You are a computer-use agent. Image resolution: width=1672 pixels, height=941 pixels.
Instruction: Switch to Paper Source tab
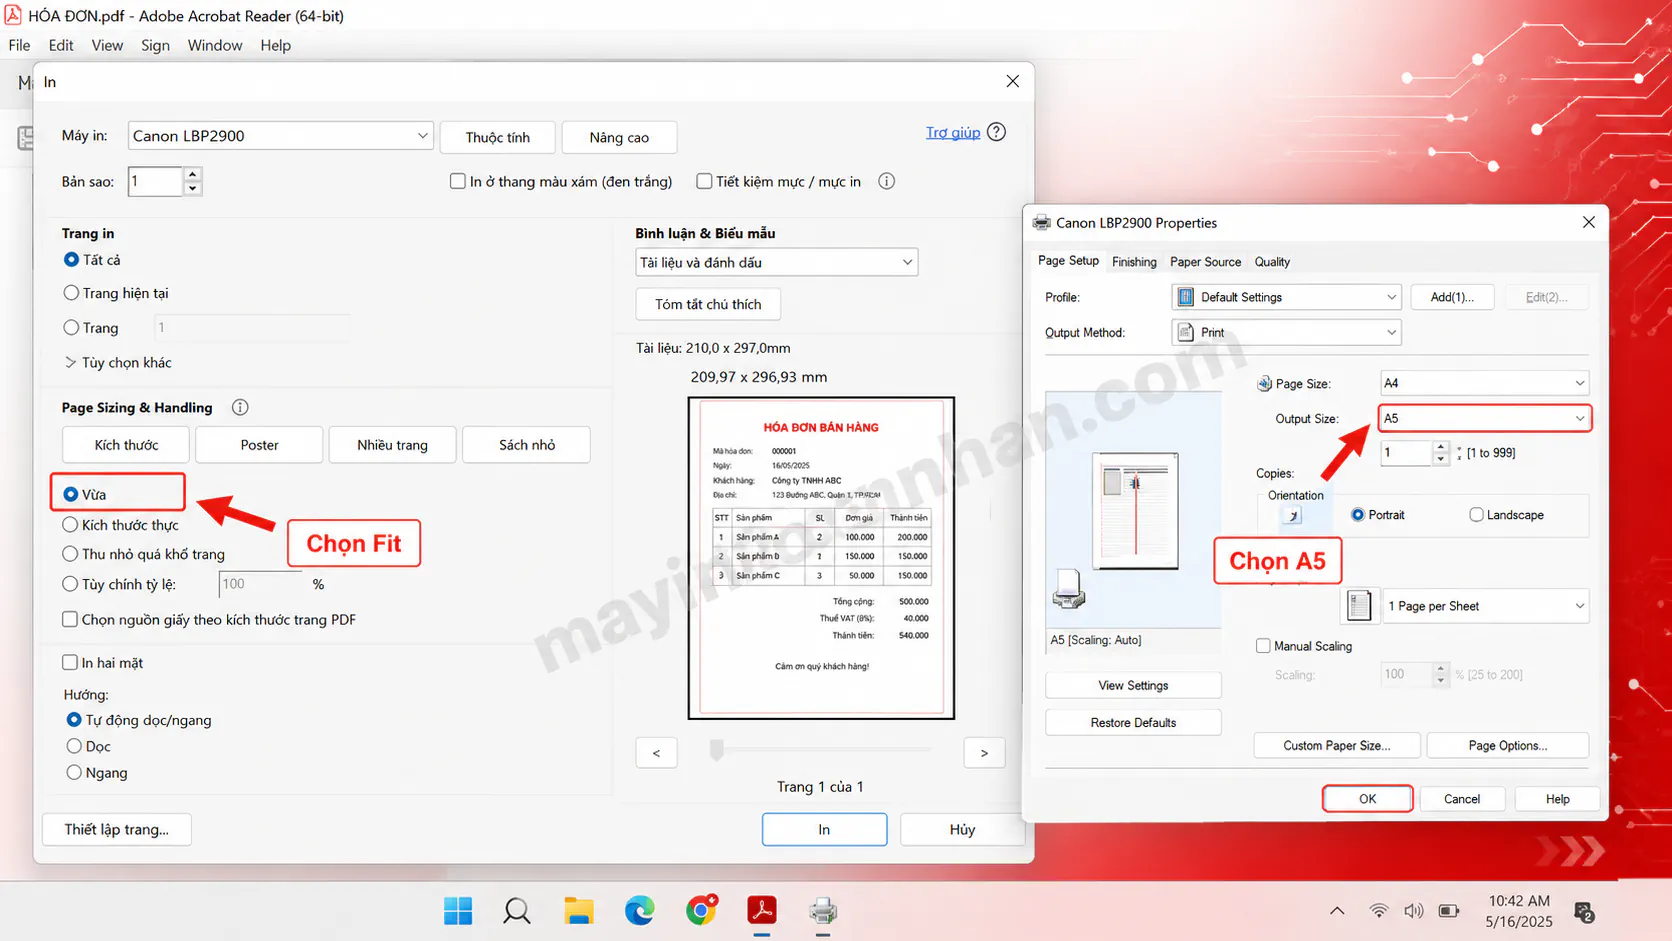[x=1205, y=262]
